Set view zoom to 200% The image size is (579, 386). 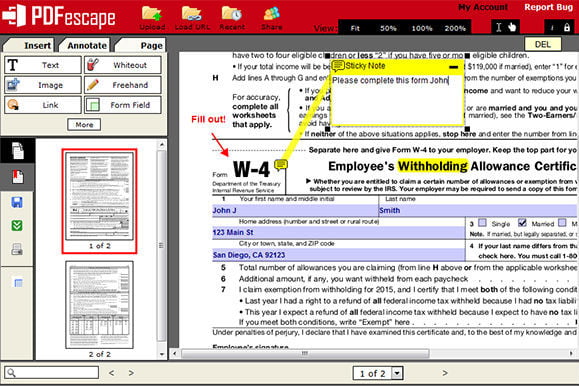coord(455,28)
